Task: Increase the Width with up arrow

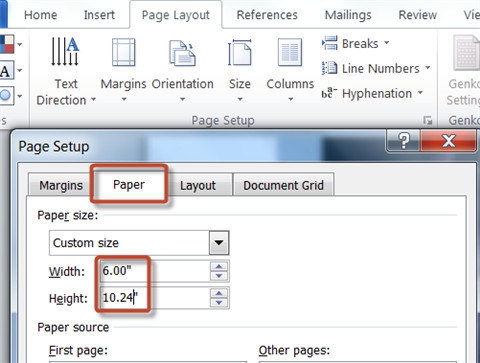Action: 219,266
